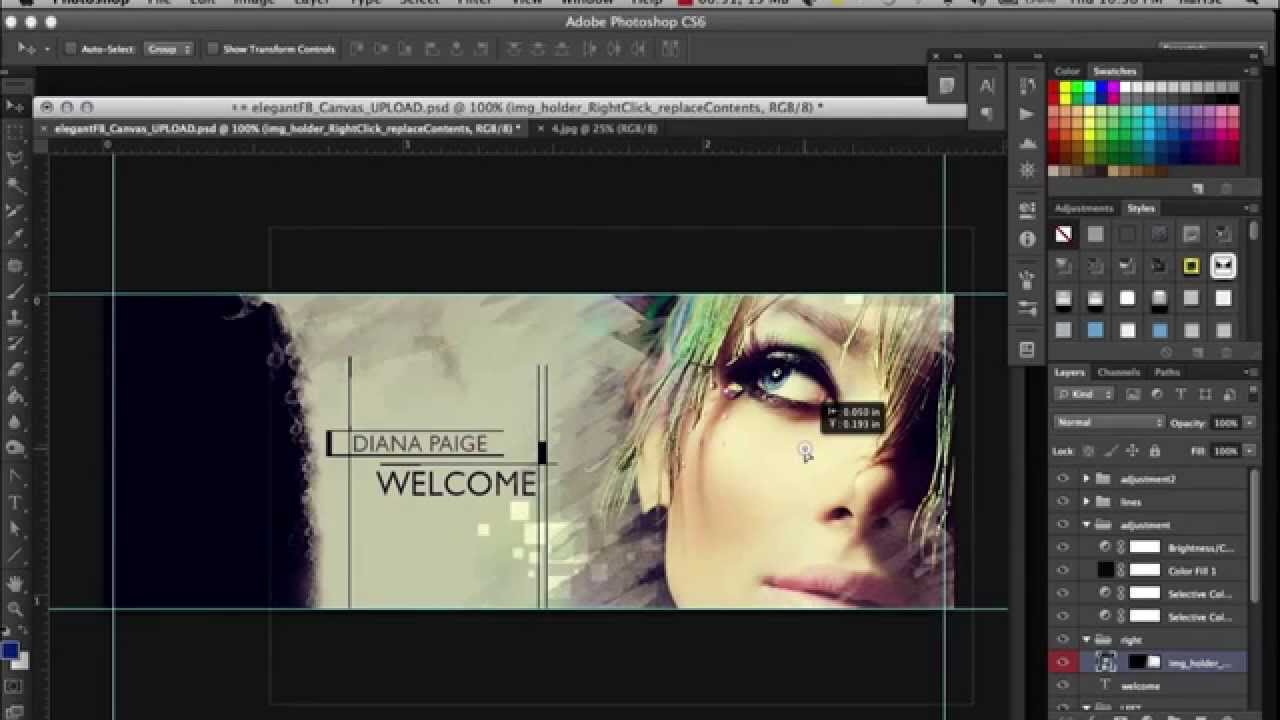The image size is (1280, 720).
Task: Open the Auto-Select Group dropdown
Action: pyautogui.click(x=169, y=48)
